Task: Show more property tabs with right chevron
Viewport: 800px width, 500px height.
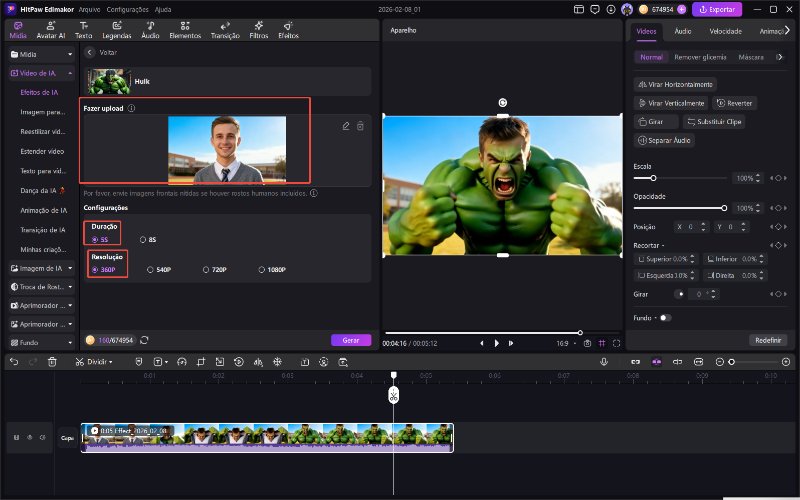Action: pyautogui.click(x=787, y=31)
